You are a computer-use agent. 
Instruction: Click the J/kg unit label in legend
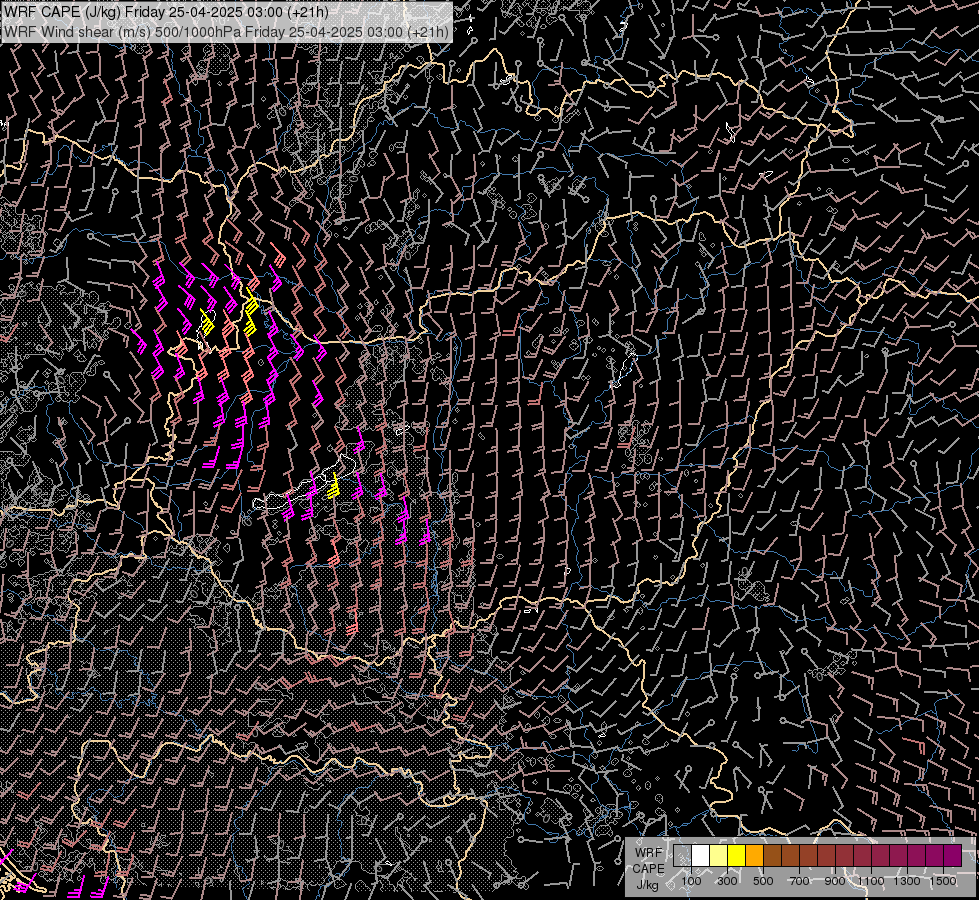(x=647, y=885)
